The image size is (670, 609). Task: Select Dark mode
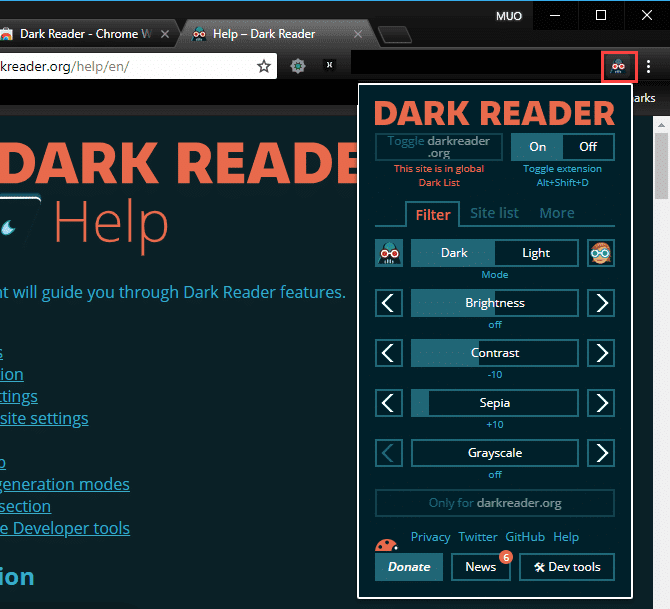tap(453, 253)
